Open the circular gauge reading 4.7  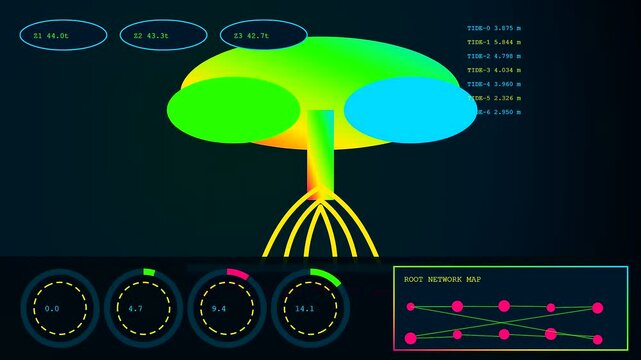(x=143, y=308)
